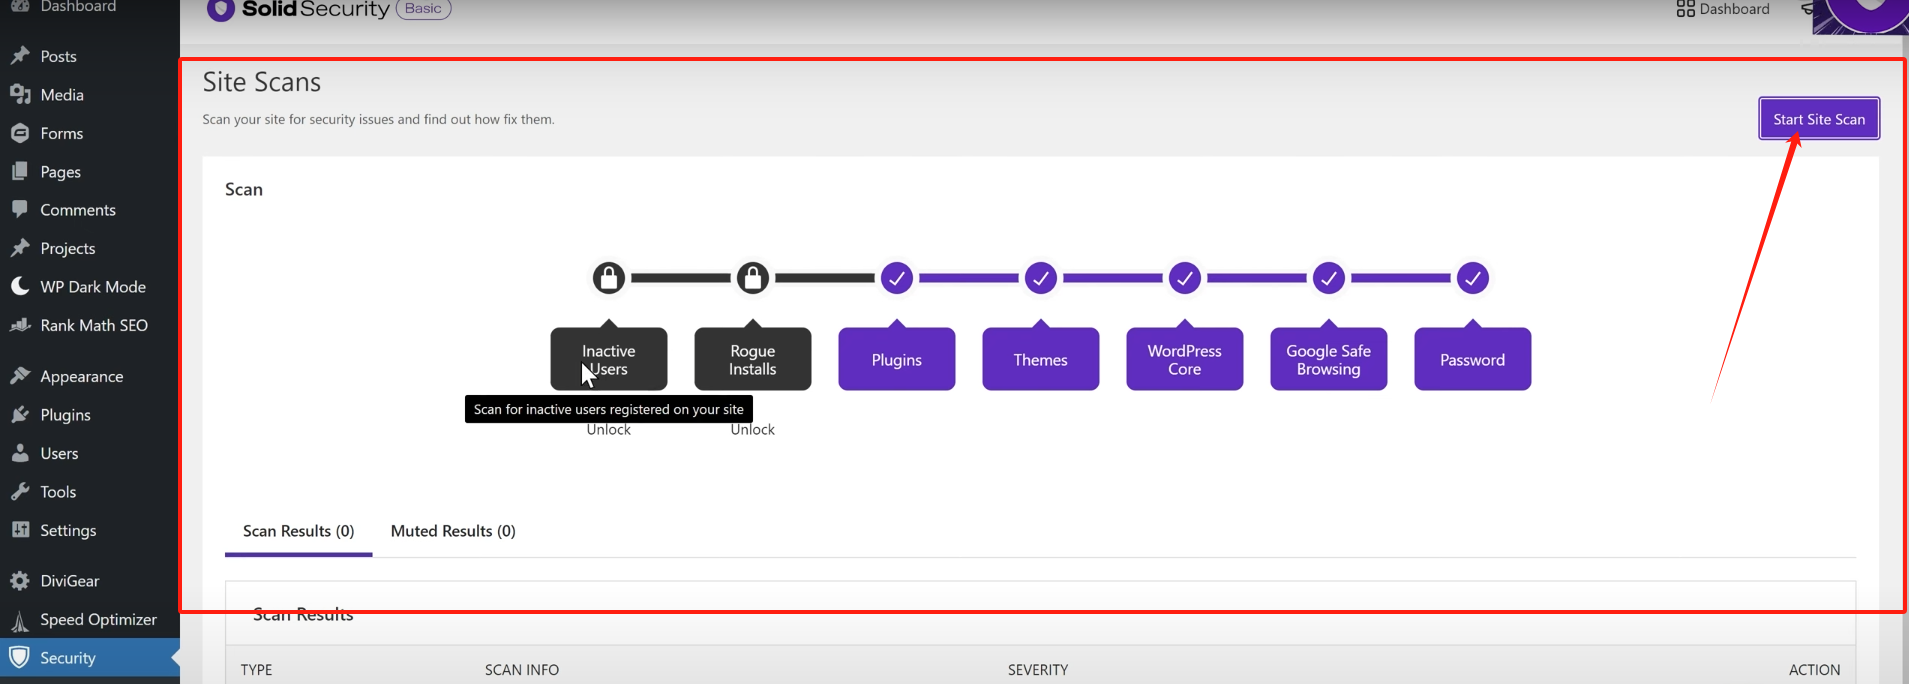
Task: Click the Posts pushpin icon in sidebar
Action: point(20,56)
